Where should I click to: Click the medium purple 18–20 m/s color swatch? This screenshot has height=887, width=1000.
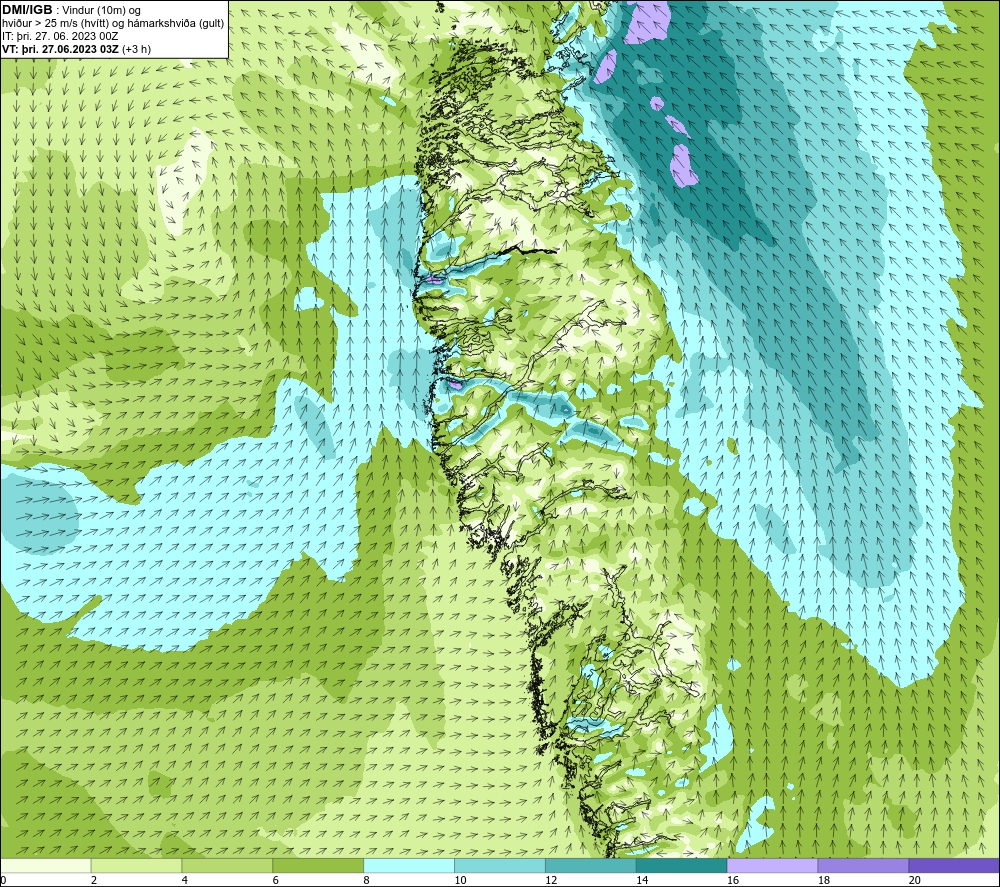[x=864, y=865]
